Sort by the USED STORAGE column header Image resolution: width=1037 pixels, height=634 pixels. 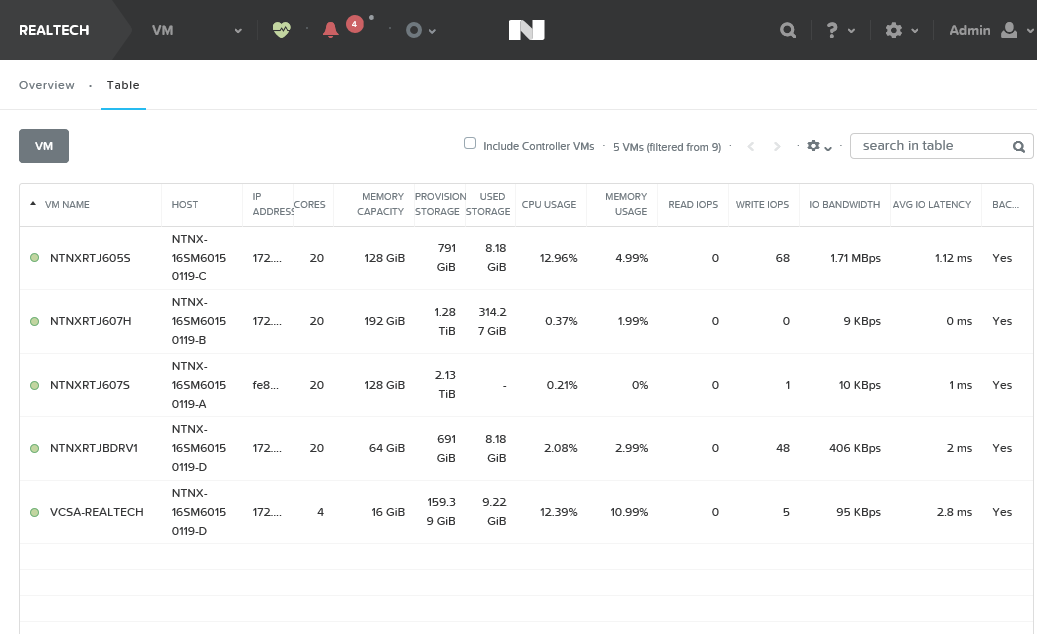pyautogui.click(x=488, y=204)
